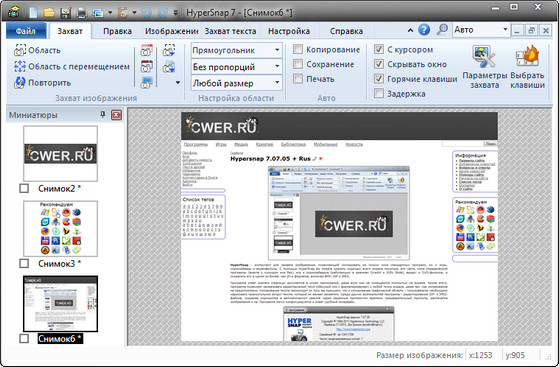Open a file with the folder icon
This screenshot has height=367, width=559.
[x=49, y=13]
